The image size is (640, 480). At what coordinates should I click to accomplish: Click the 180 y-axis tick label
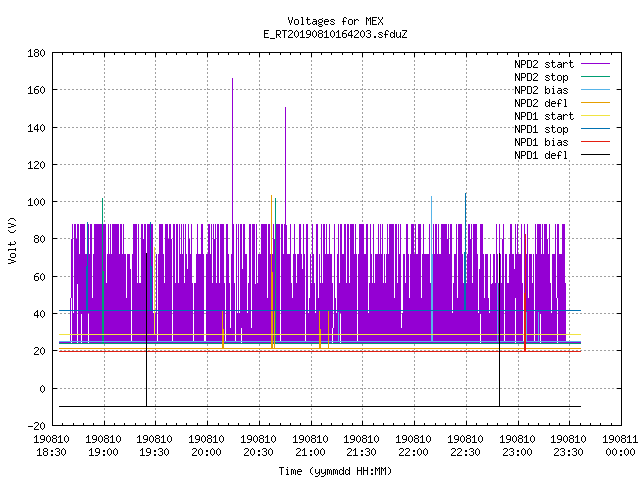point(36,53)
